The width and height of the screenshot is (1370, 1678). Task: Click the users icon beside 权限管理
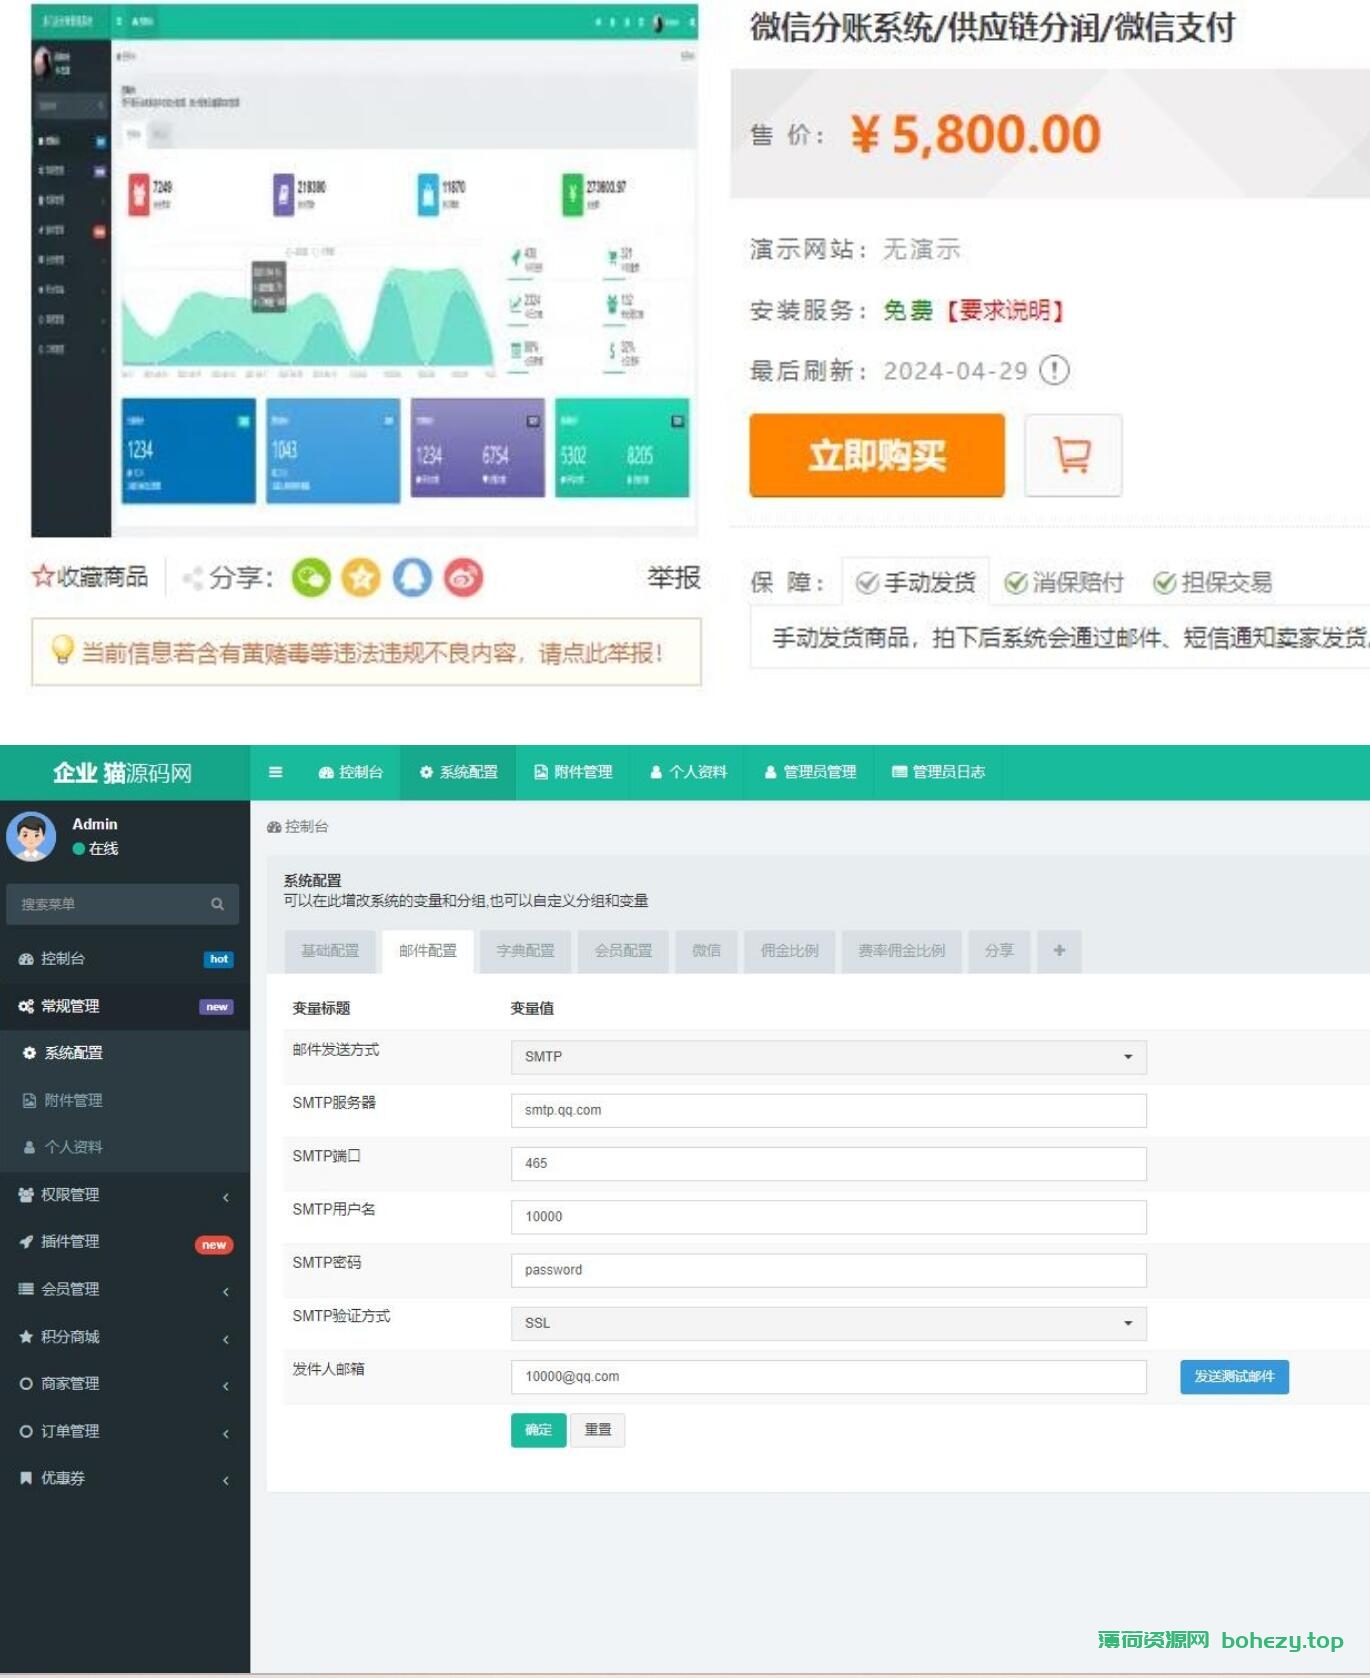point(26,1194)
